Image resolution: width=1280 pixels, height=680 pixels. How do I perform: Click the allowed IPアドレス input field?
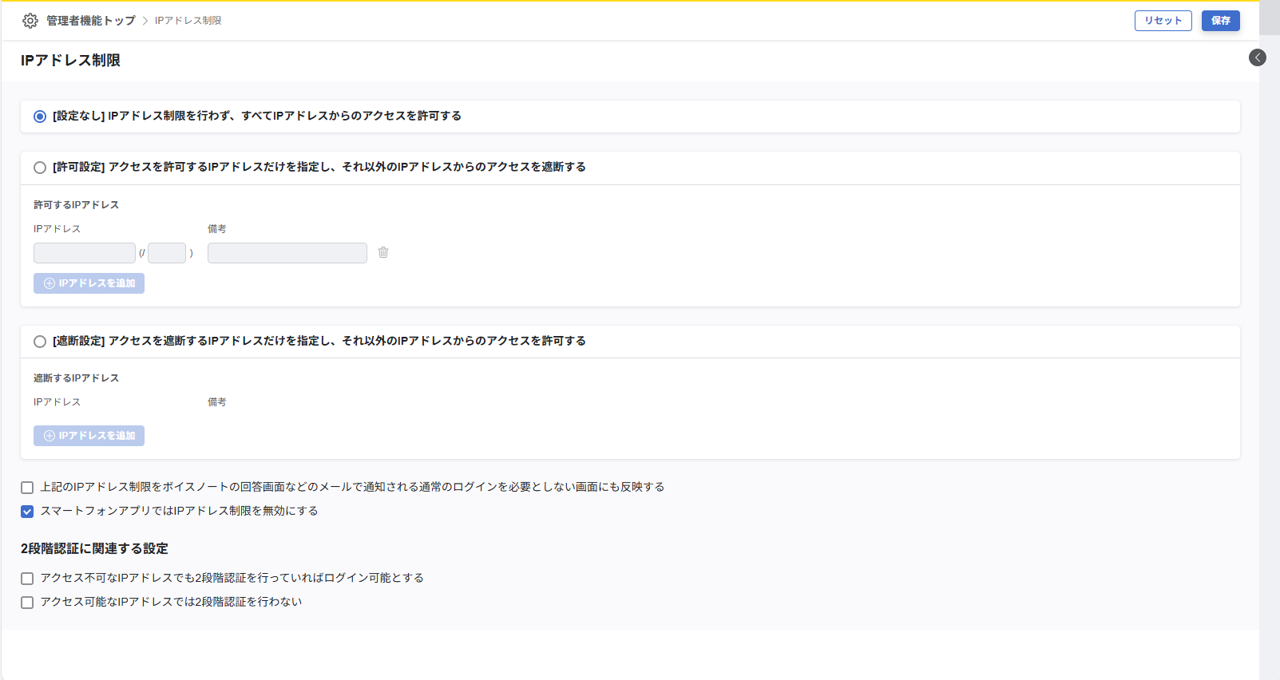point(84,253)
